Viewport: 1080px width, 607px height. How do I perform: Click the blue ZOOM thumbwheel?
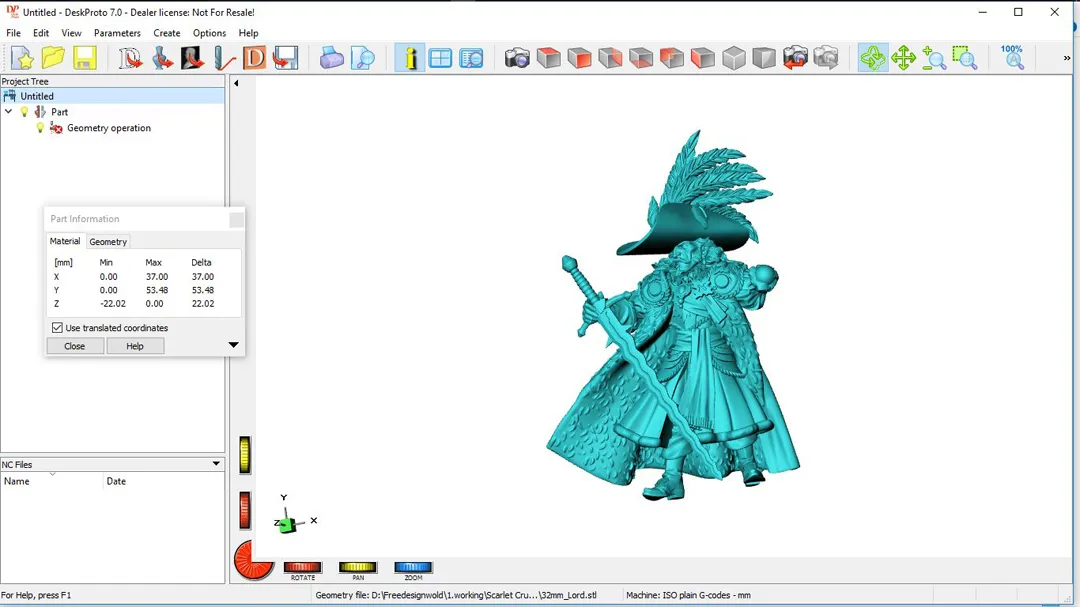[413, 567]
